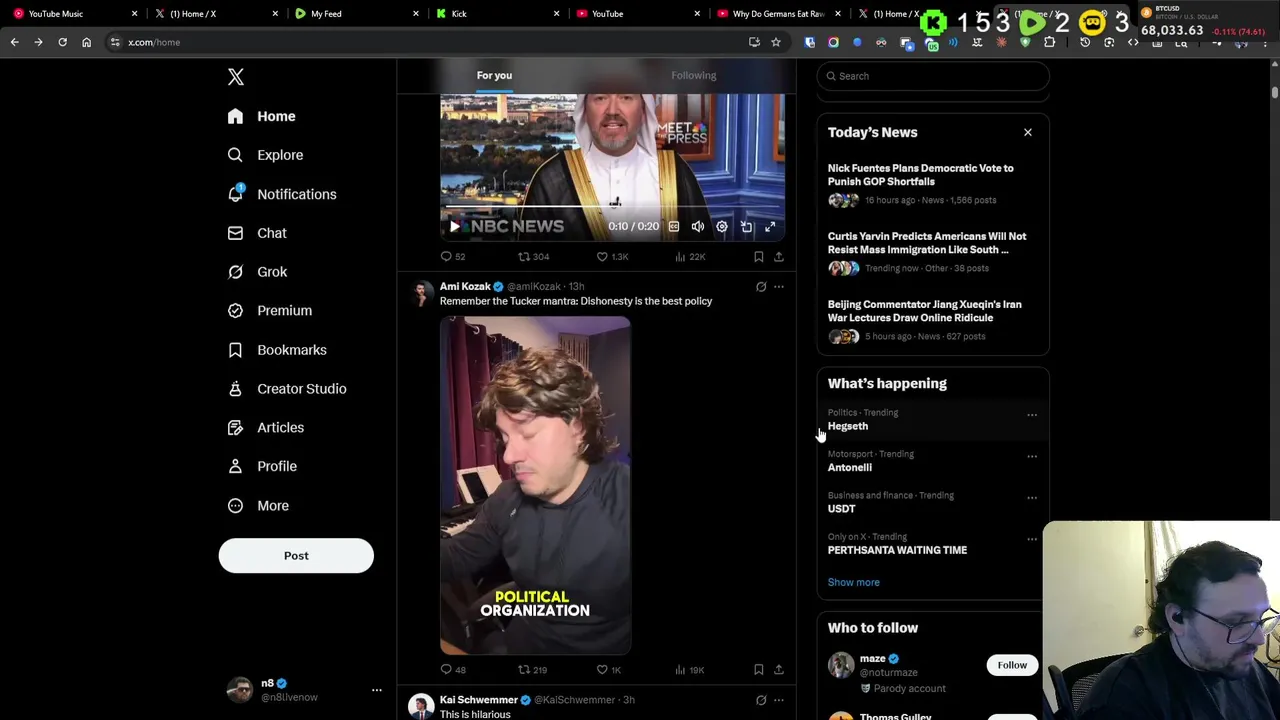Open more options for the Antonelli trend
This screenshot has height=720, width=1280.
tap(1032, 457)
